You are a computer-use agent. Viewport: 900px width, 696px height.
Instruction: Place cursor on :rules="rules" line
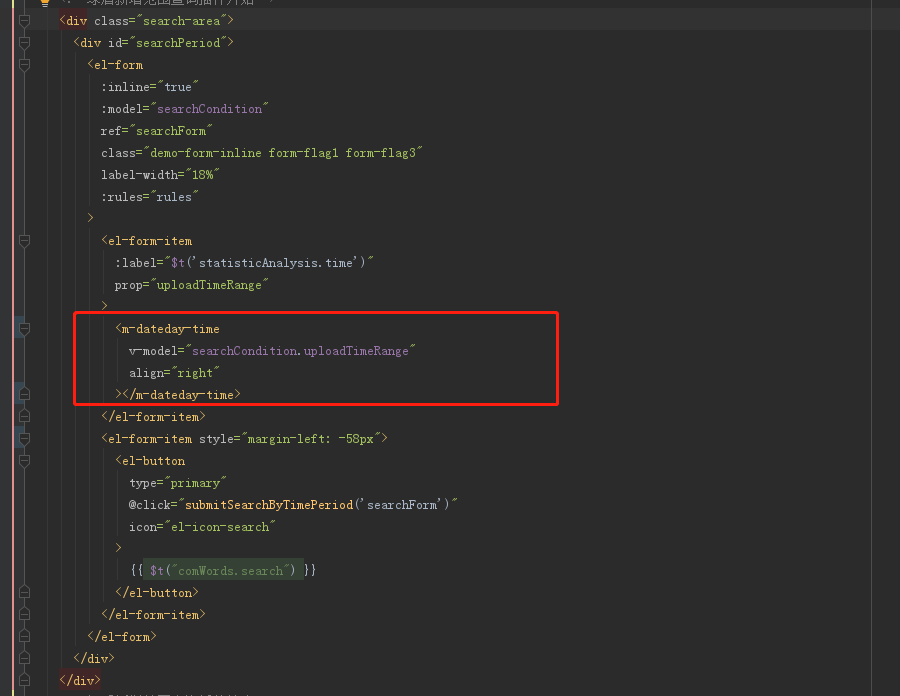pyautogui.click(x=150, y=197)
